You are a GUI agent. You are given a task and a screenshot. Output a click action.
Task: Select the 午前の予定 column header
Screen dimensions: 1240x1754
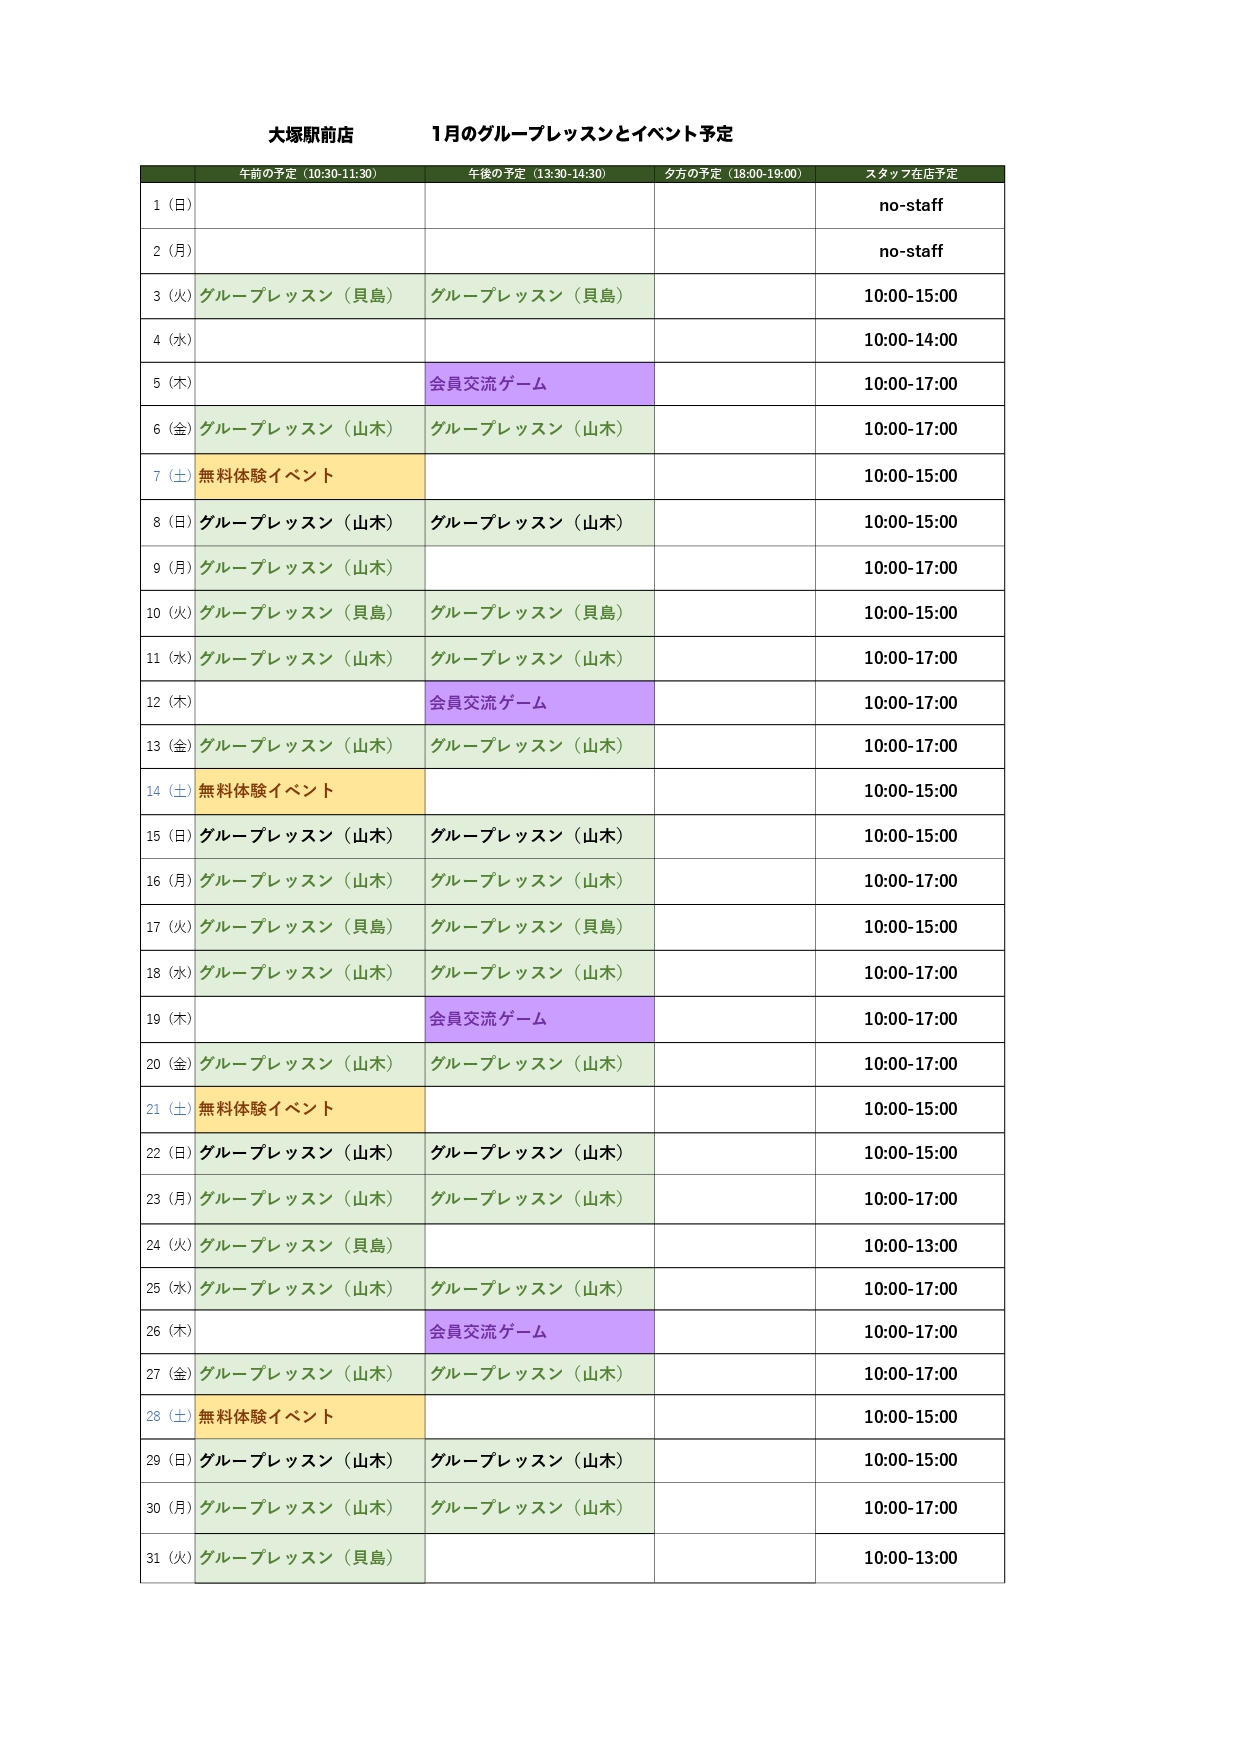tap(310, 174)
